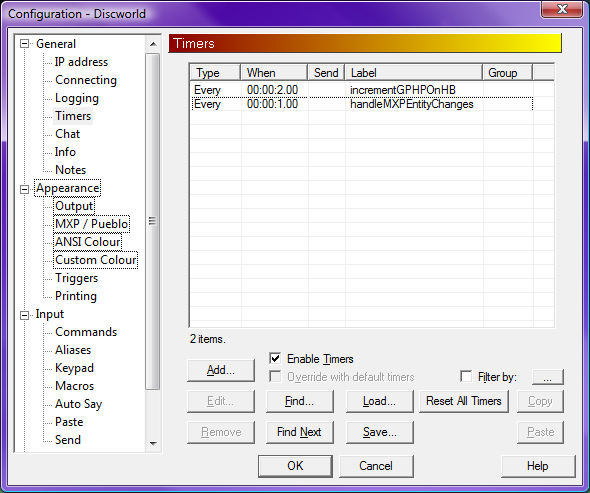Click the Help button
Viewport: 590px width, 493px height.
538,466
